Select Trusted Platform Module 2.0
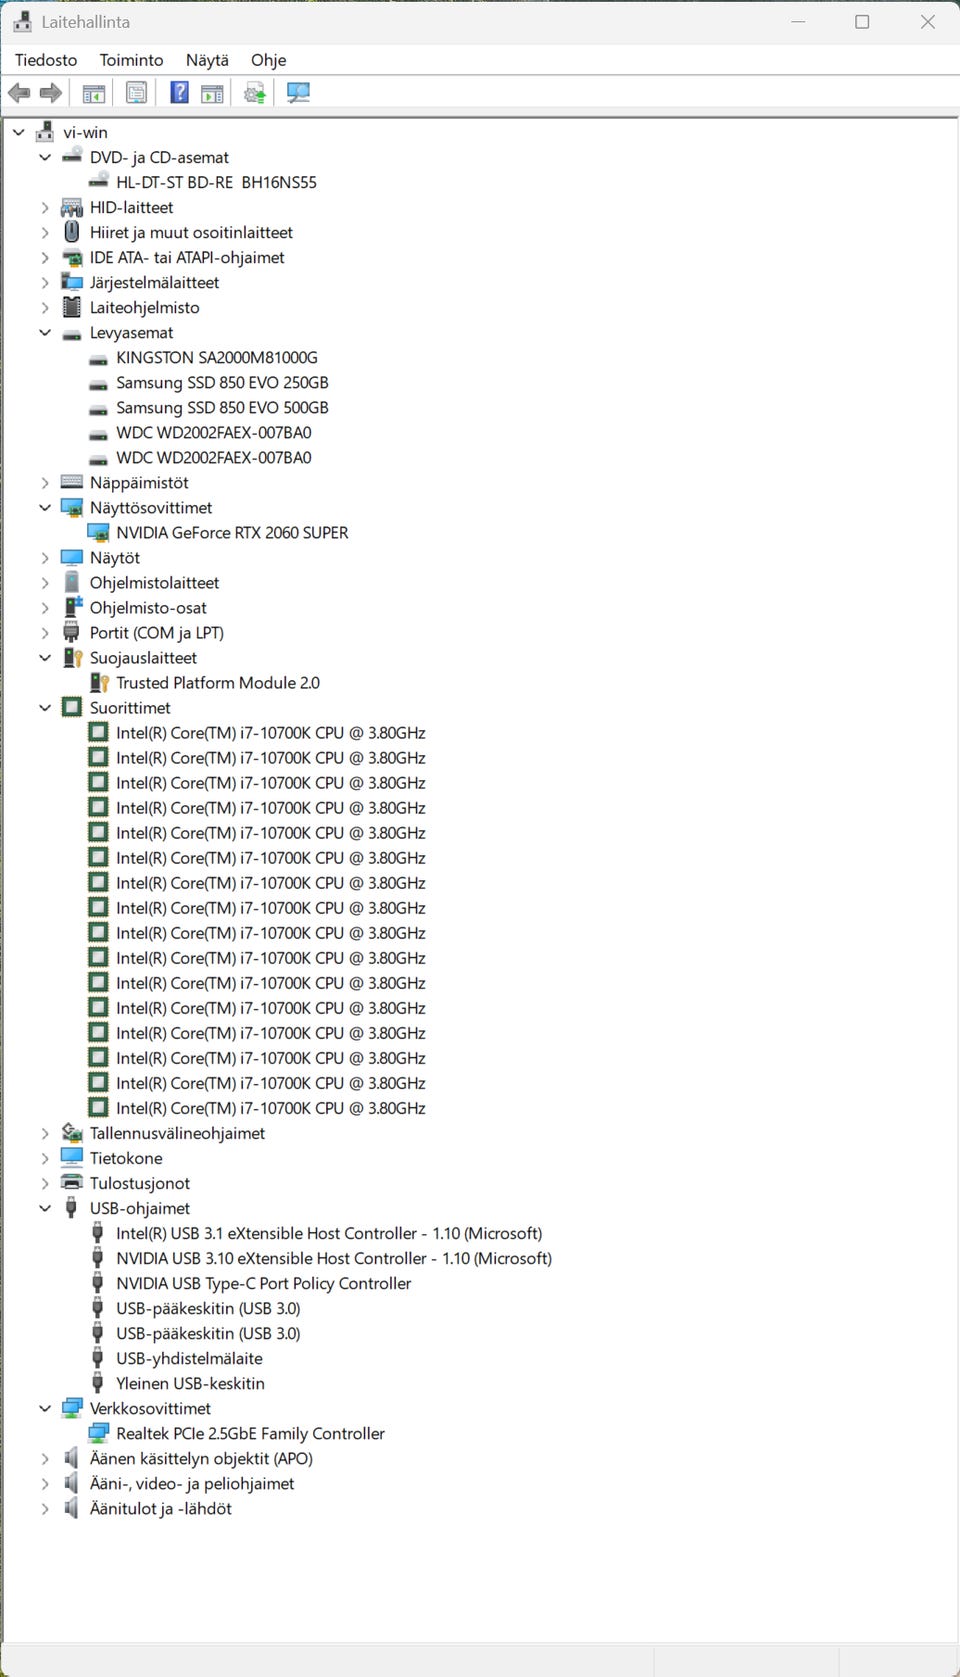Screen dimensions: 960x1677 (218, 682)
